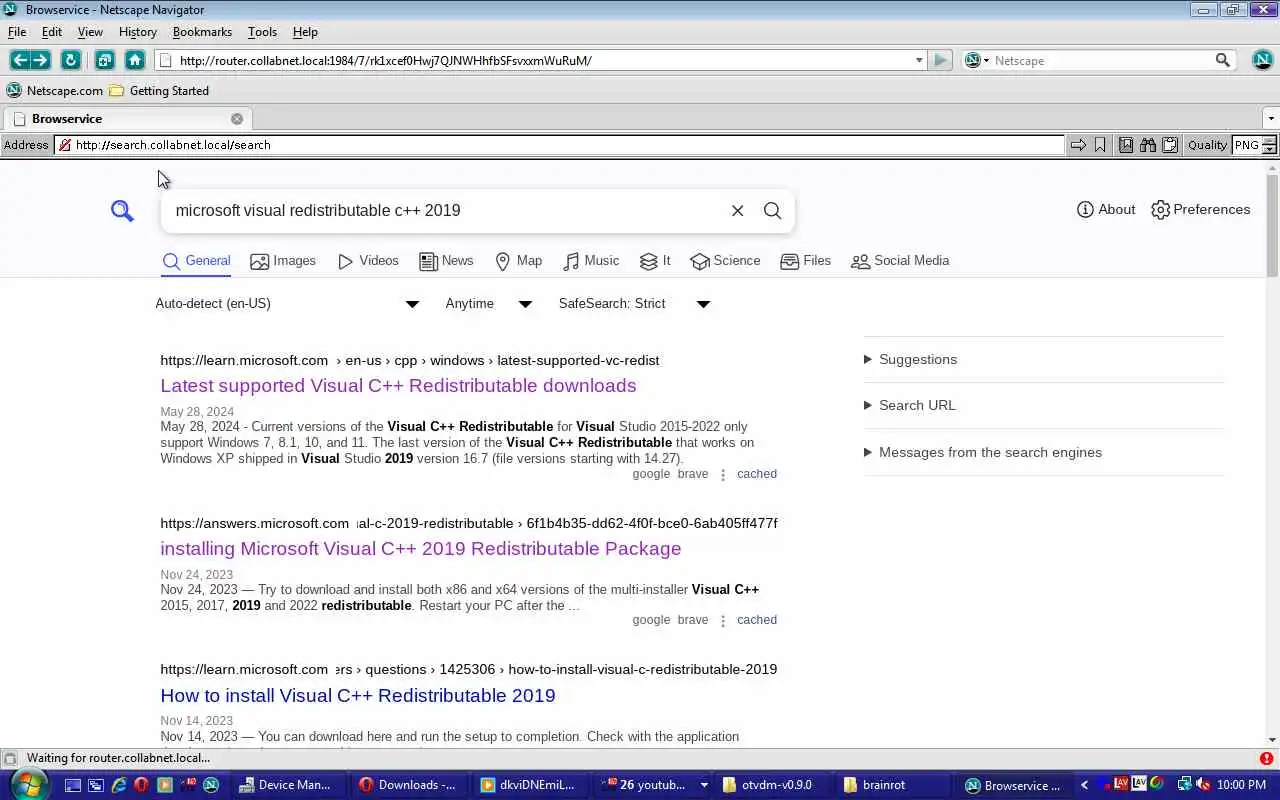Image resolution: width=1280 pixels, height=800 pixels.
Task: Click the Netscape N throbber logo
Action: 1262,60
